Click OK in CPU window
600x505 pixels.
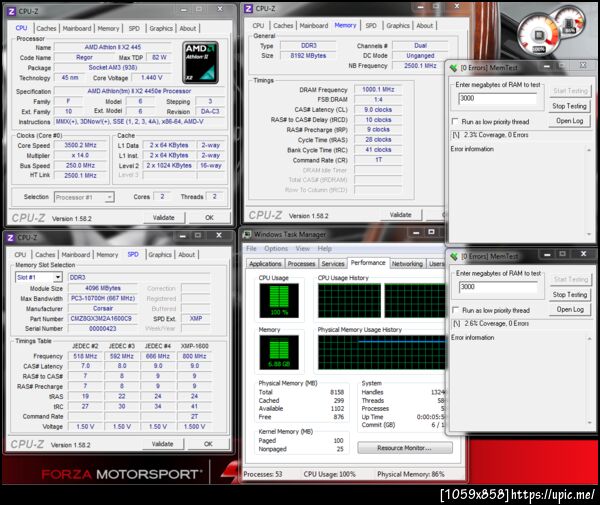[x=209, y=217]
